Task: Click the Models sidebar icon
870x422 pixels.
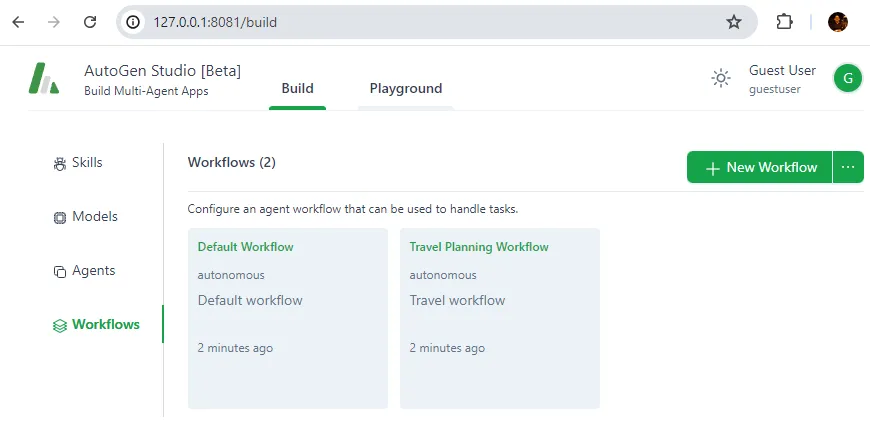Action: tap(59, 218)
